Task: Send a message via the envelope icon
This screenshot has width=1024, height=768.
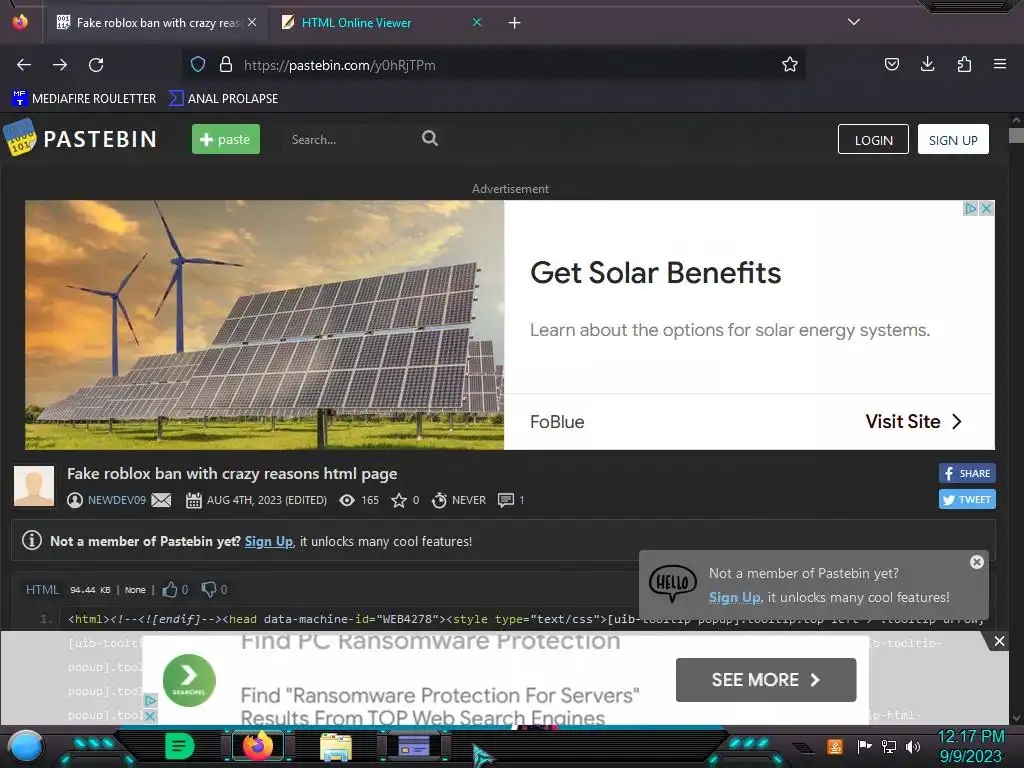Action: 161,500
